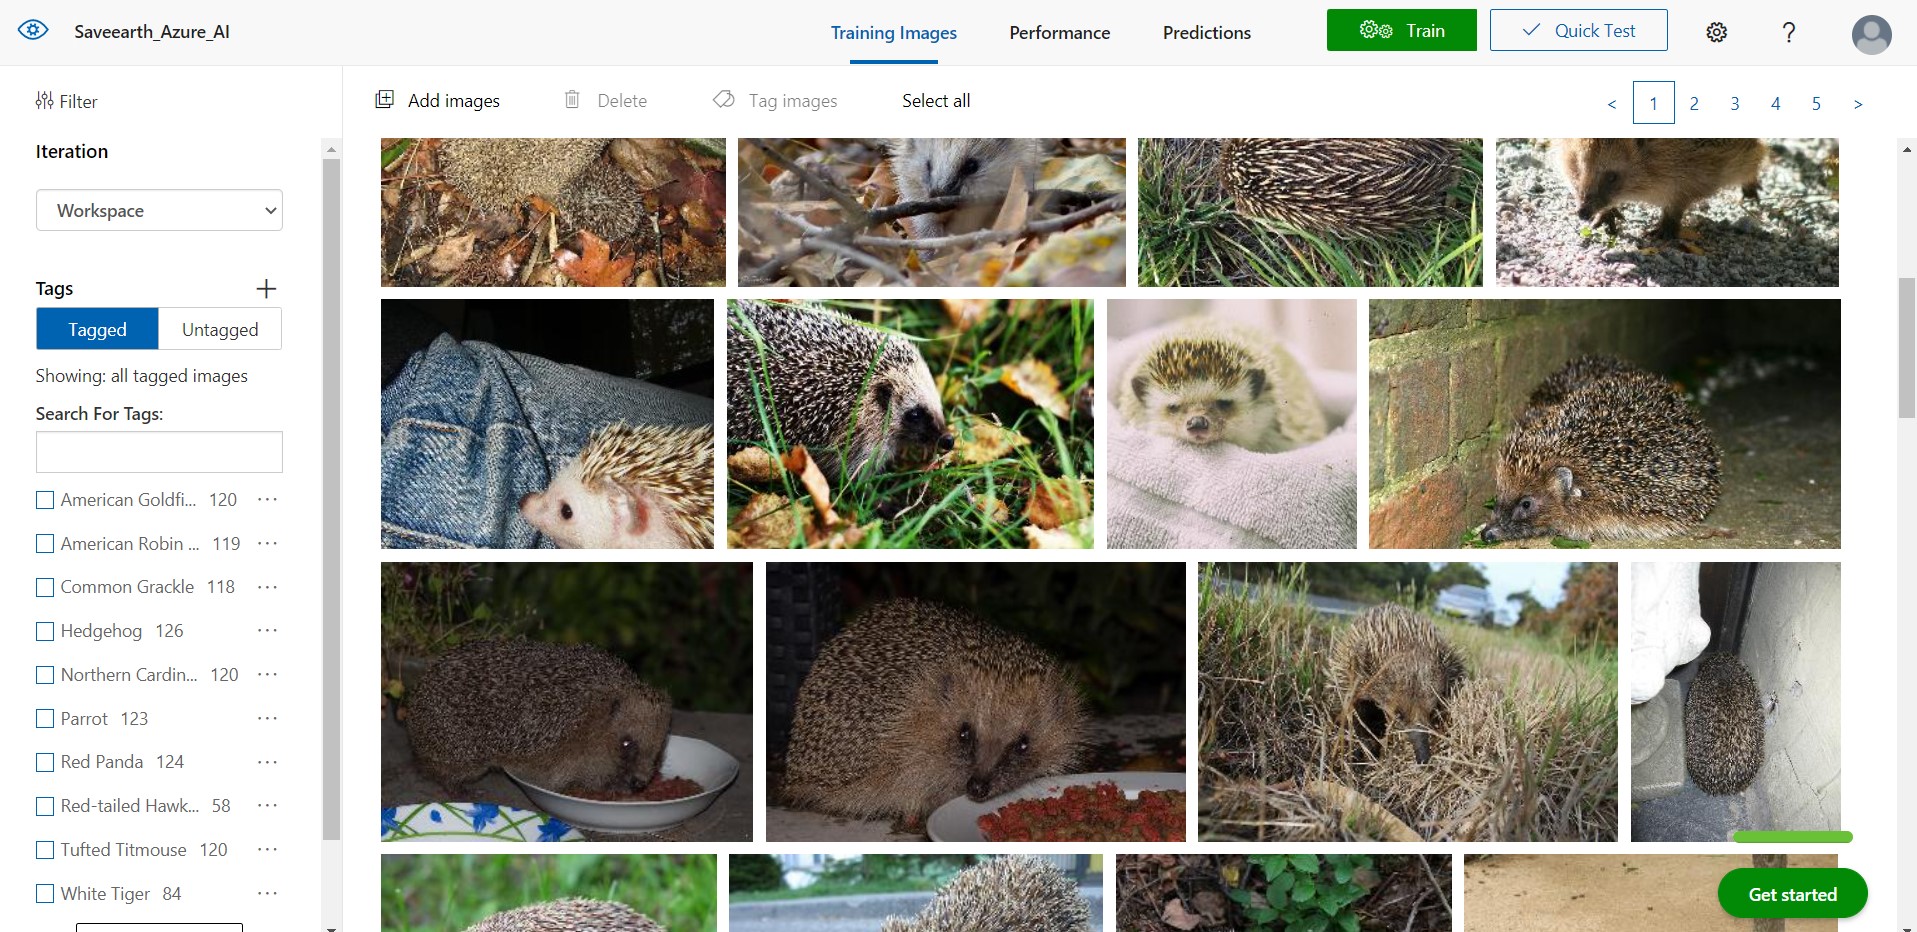Go to previous page arrow
The width and height of the screenshot is (1917, 932).
coord(1611,104)
